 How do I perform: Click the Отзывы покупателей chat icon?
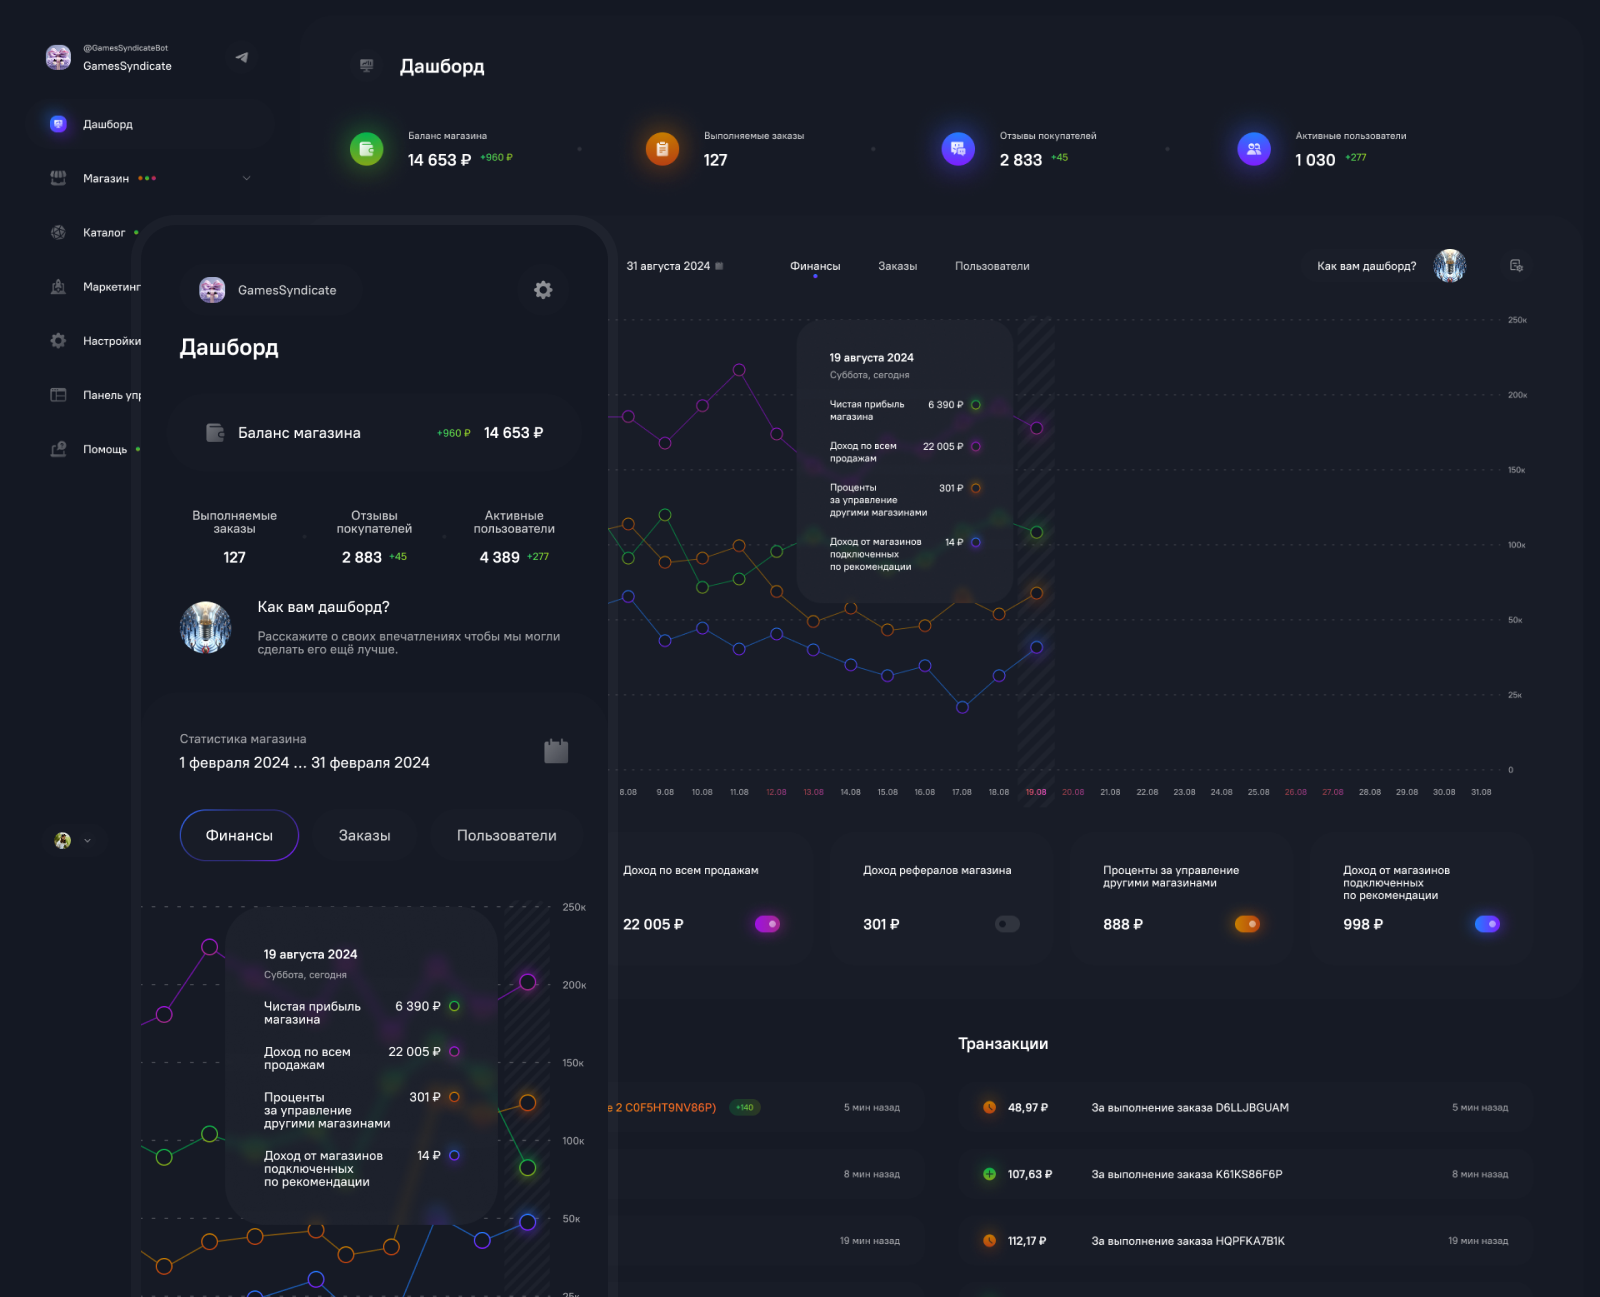tap(958, 149)
